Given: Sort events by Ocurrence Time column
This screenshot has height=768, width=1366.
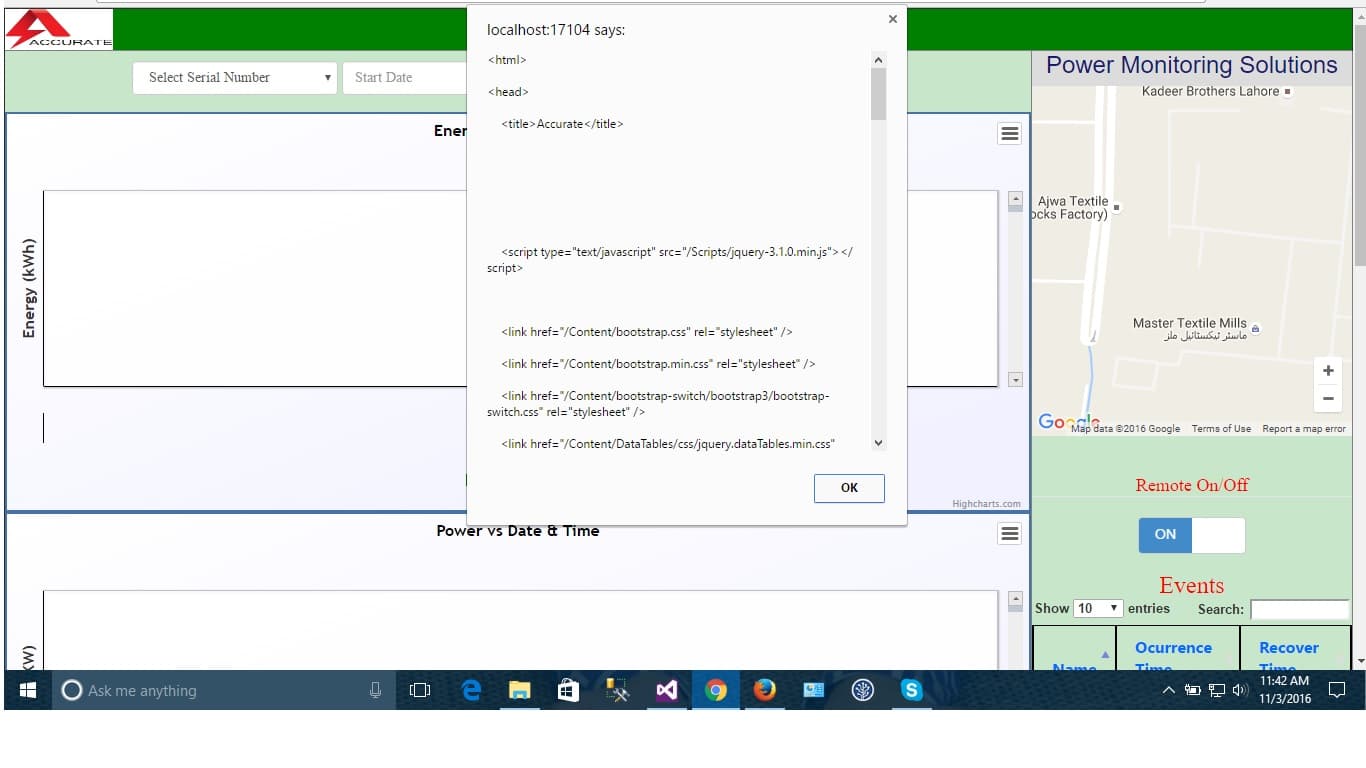Looking at the screenshot, I should [x=1177, y=650].
